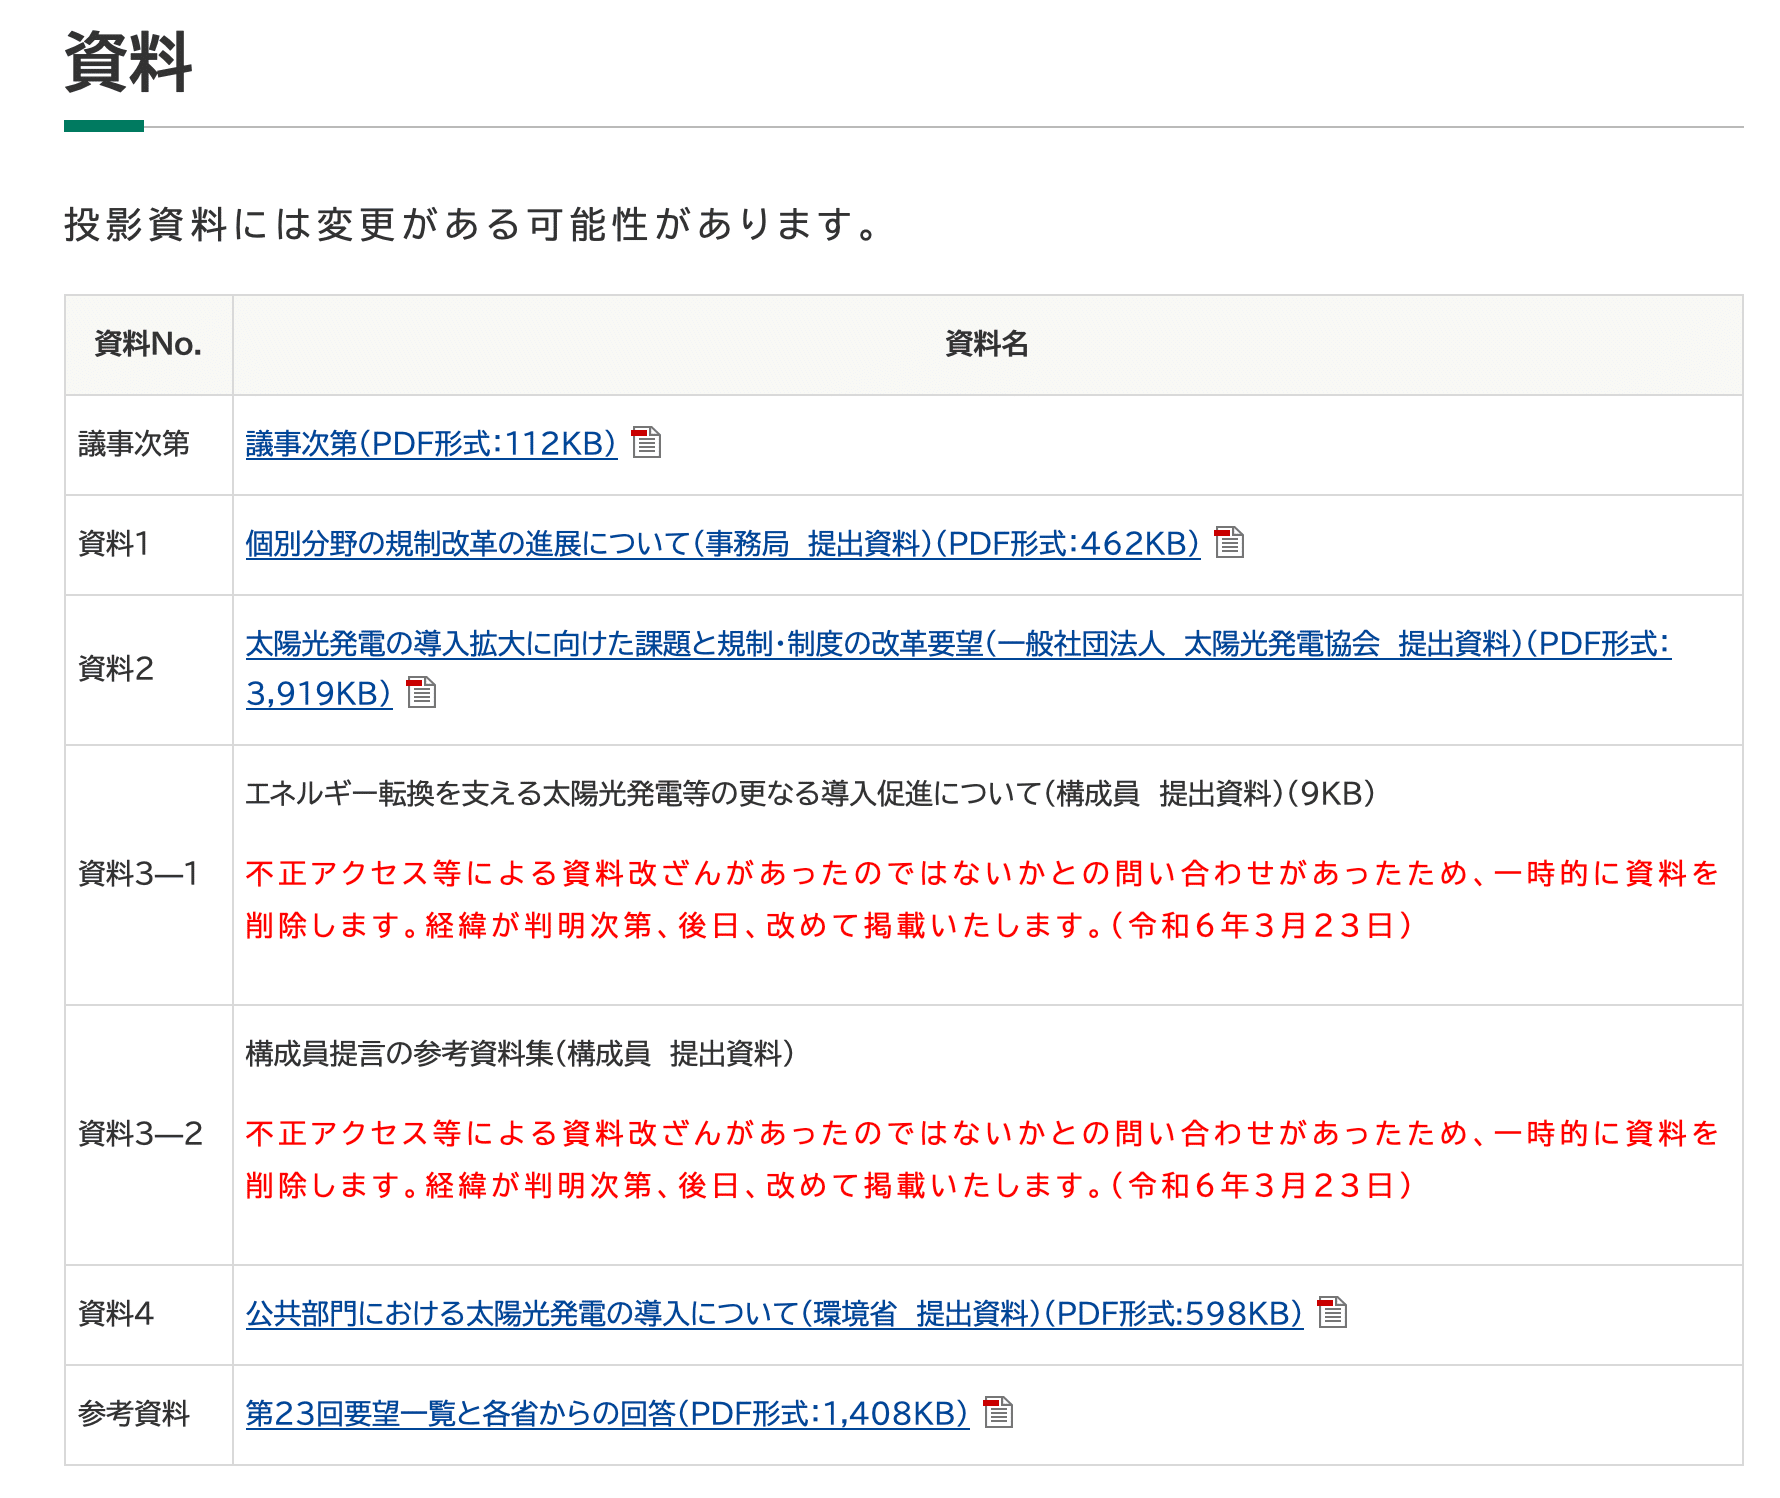
Task: Click the 資料3—1 row label
Action: [139, 874]
